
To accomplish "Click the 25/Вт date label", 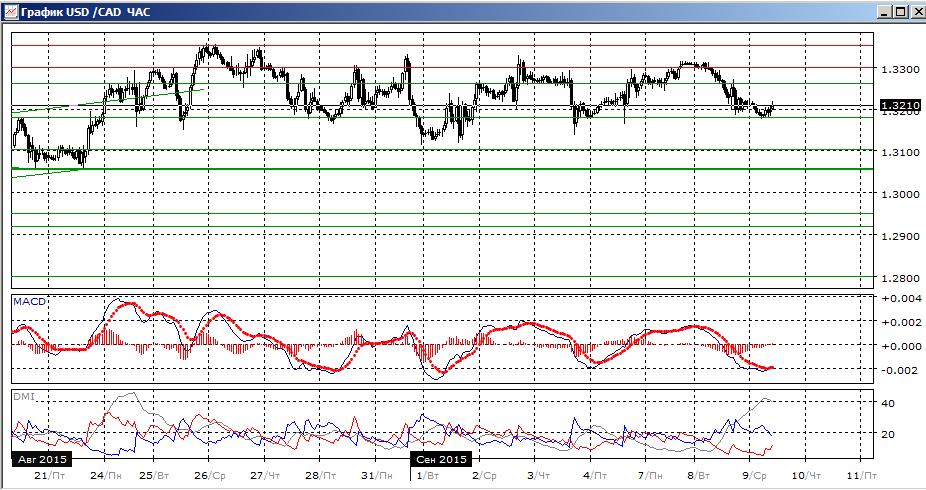I will pos(155,475).
